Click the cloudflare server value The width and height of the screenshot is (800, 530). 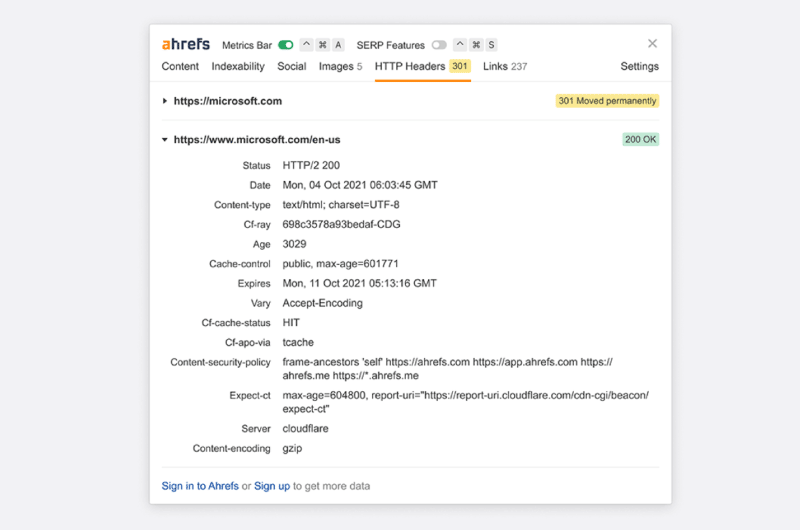click(306, 428)
